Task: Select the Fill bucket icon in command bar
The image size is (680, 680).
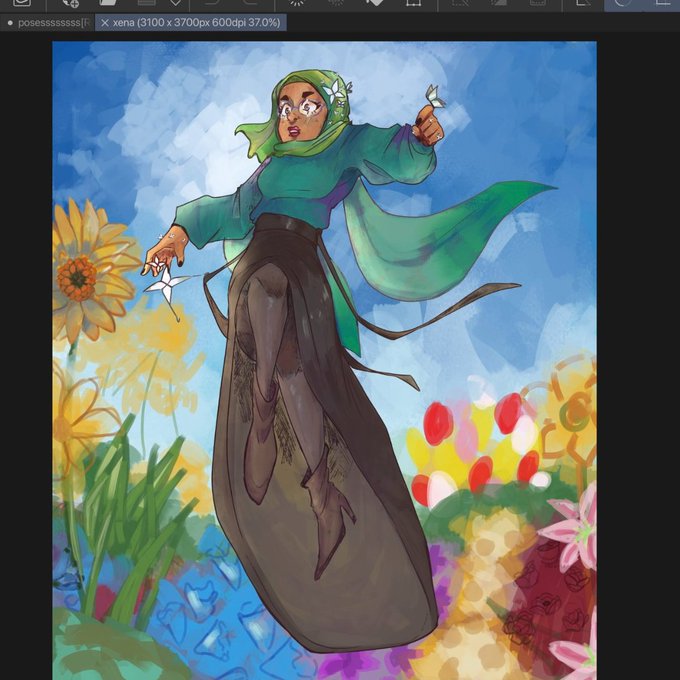Action: click(375, 3)
